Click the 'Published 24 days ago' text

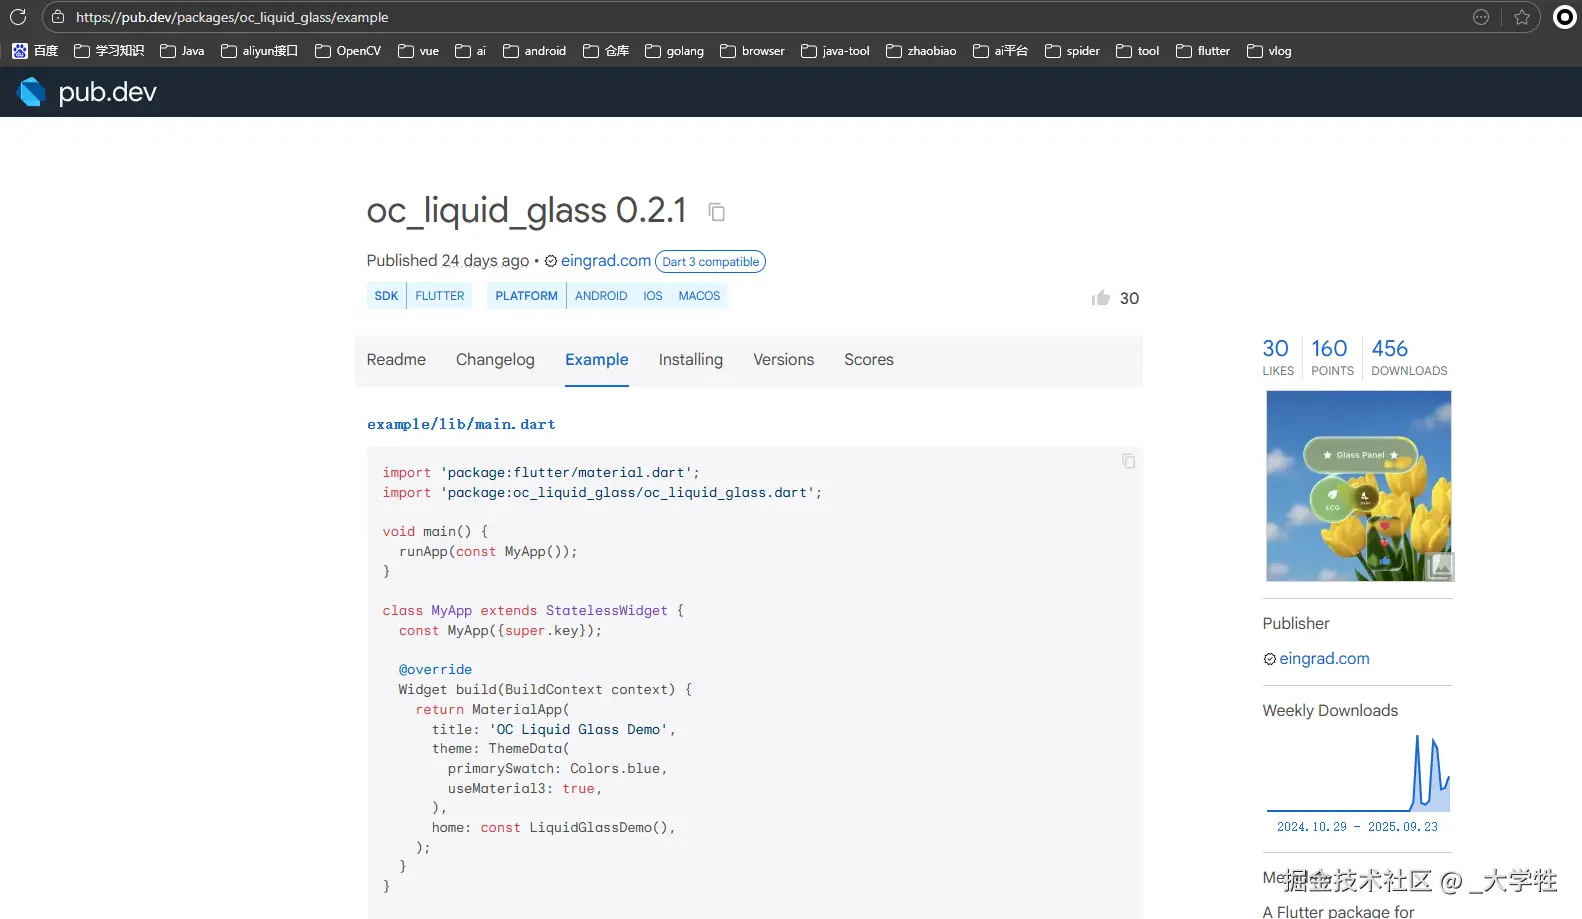(x=448, y=261)
